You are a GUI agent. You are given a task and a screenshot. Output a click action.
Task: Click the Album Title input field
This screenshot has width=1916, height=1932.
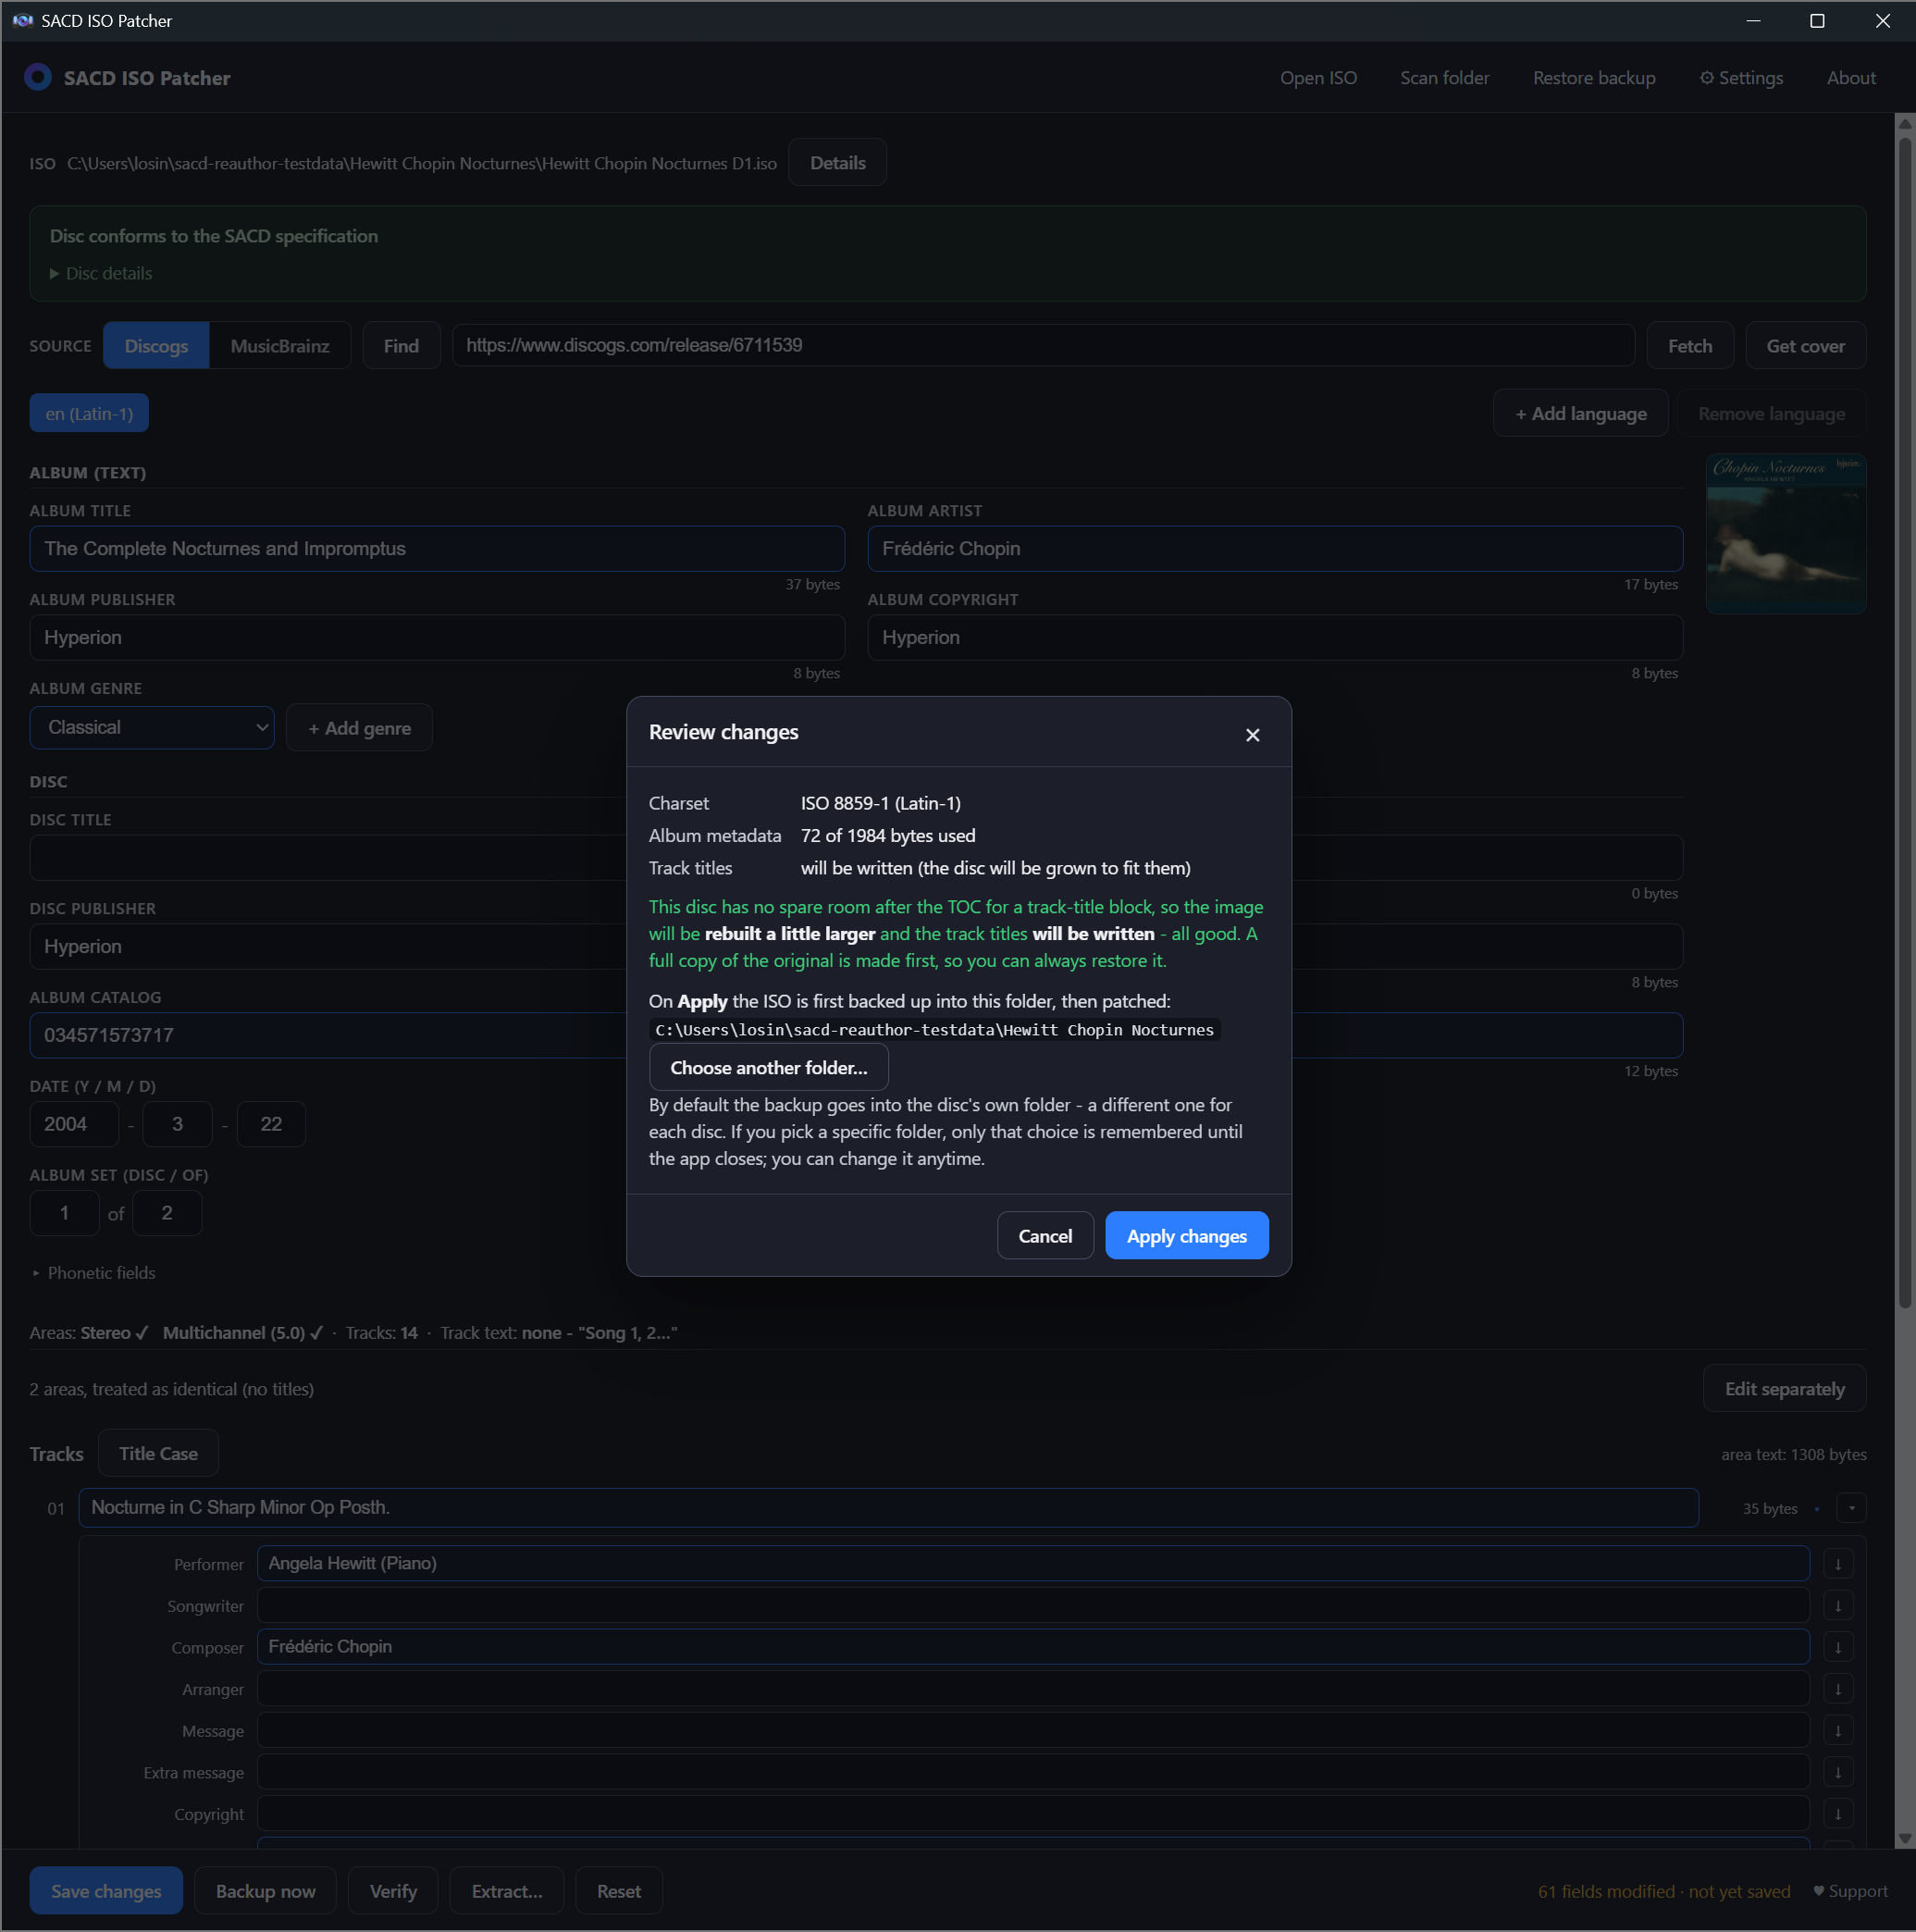click(437, 549)
